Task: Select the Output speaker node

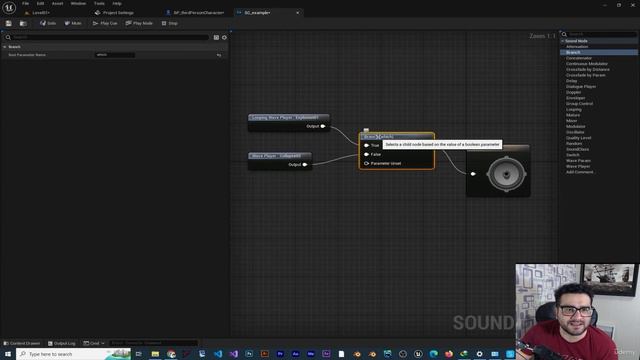Action: click(x=498, y=171)
